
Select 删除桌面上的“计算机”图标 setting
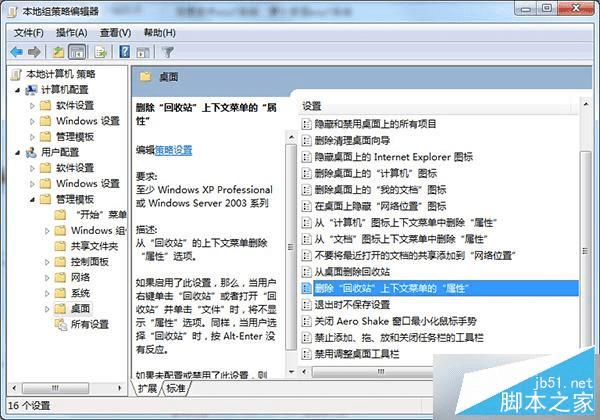coord(376,173)
